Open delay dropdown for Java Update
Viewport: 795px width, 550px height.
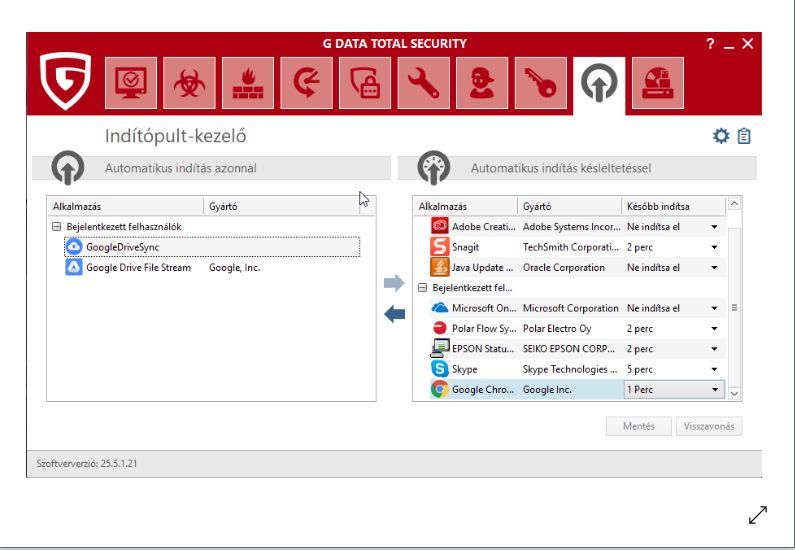tap(714, 268)
